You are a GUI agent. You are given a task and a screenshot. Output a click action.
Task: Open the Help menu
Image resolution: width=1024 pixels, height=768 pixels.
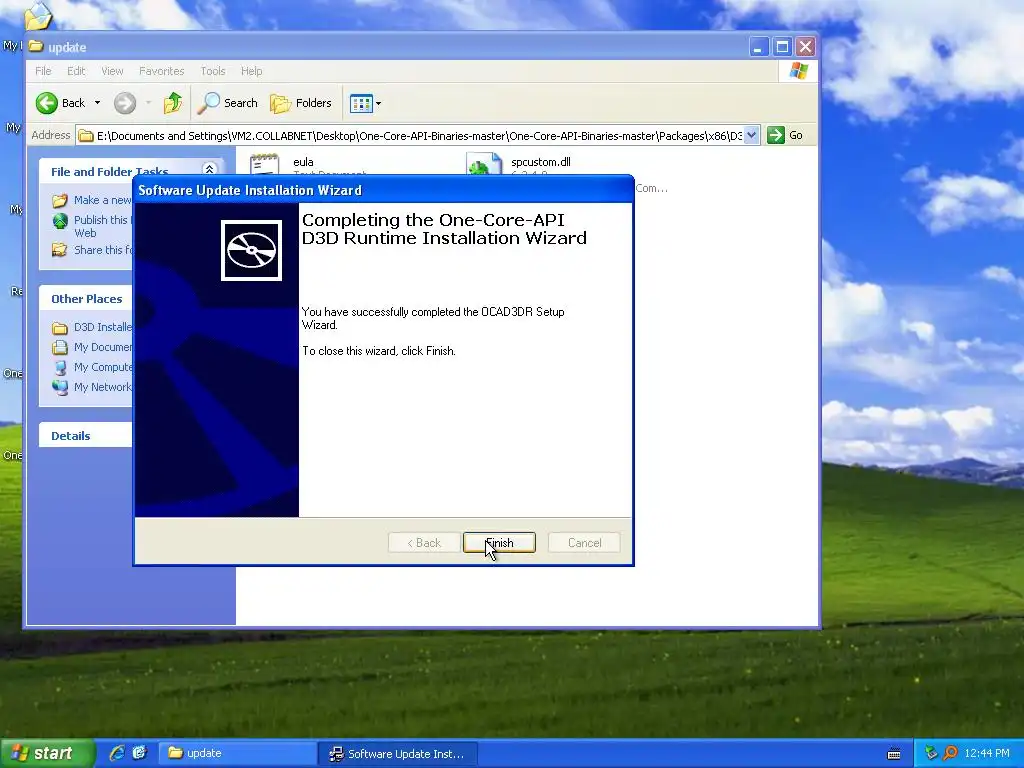point(251,71)
